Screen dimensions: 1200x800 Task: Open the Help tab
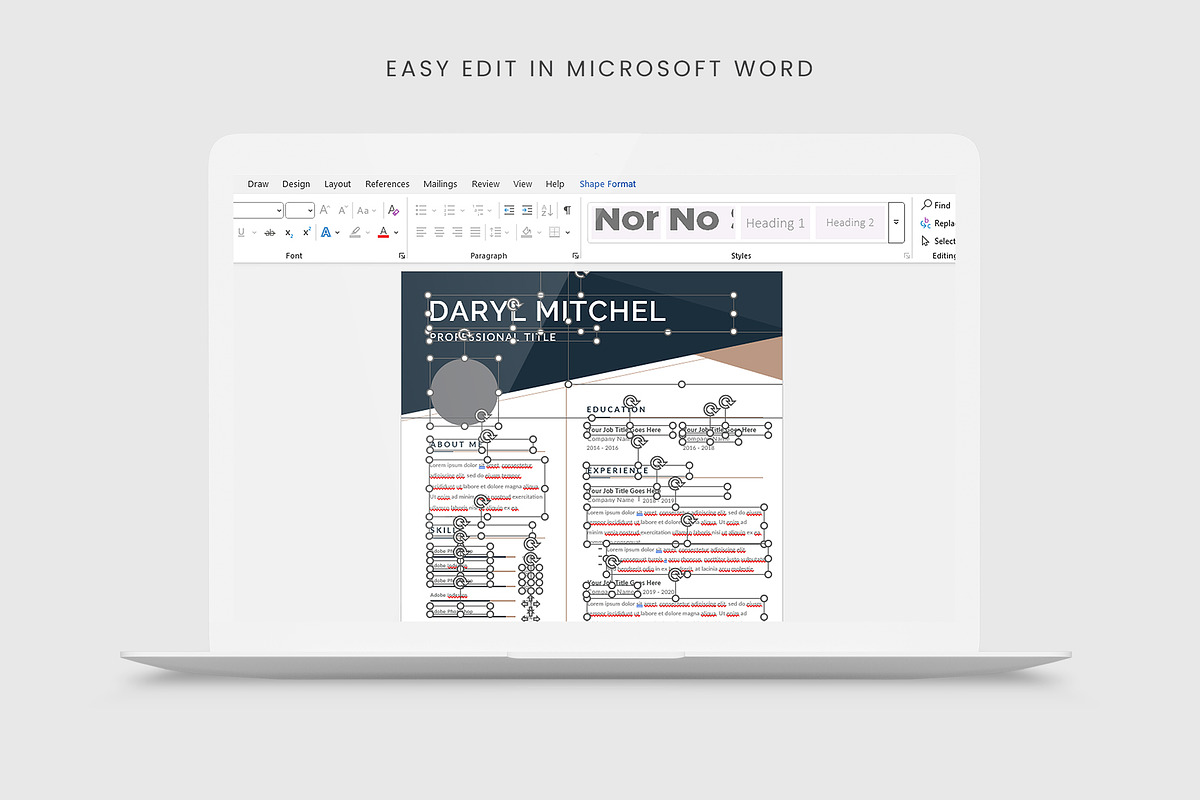[x=555, y=184]
